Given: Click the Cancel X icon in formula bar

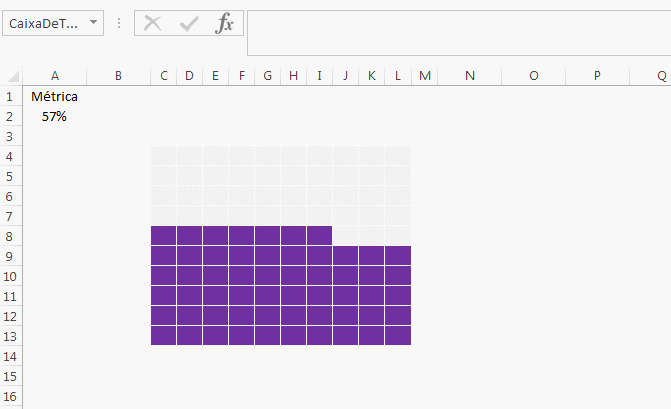Looking at the screenshot, I should pyautogui.click(x=153, y=24).
